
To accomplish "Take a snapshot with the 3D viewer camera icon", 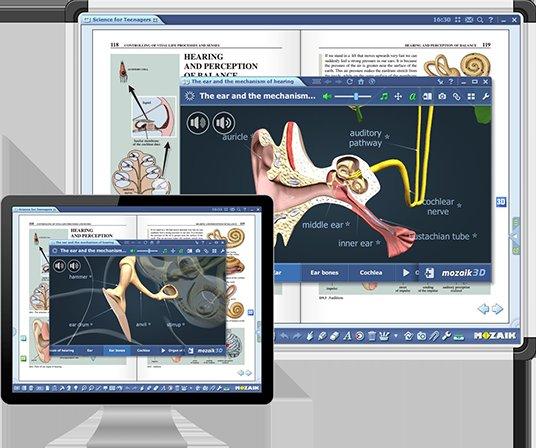I will click(442, 97).
